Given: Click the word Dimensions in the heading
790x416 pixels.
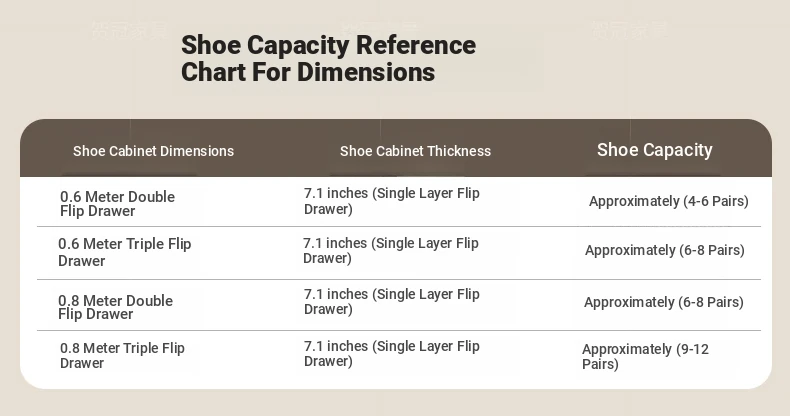Looking at the screenshot, I should click(366, 72).
